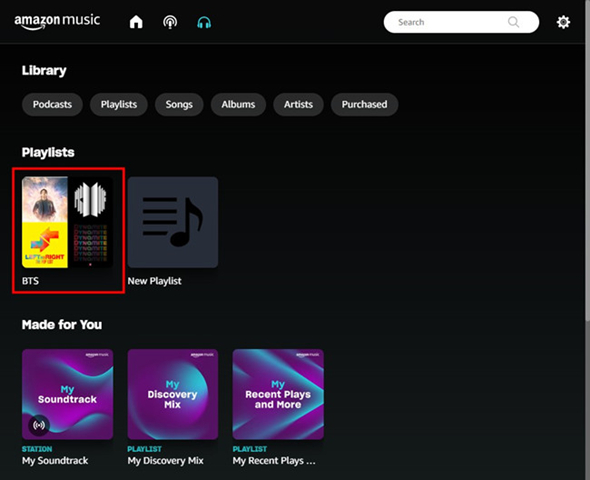This screenshot has width=590, height=480.
Task: Filter library by Playlists
Action: (x=119, y=104)
